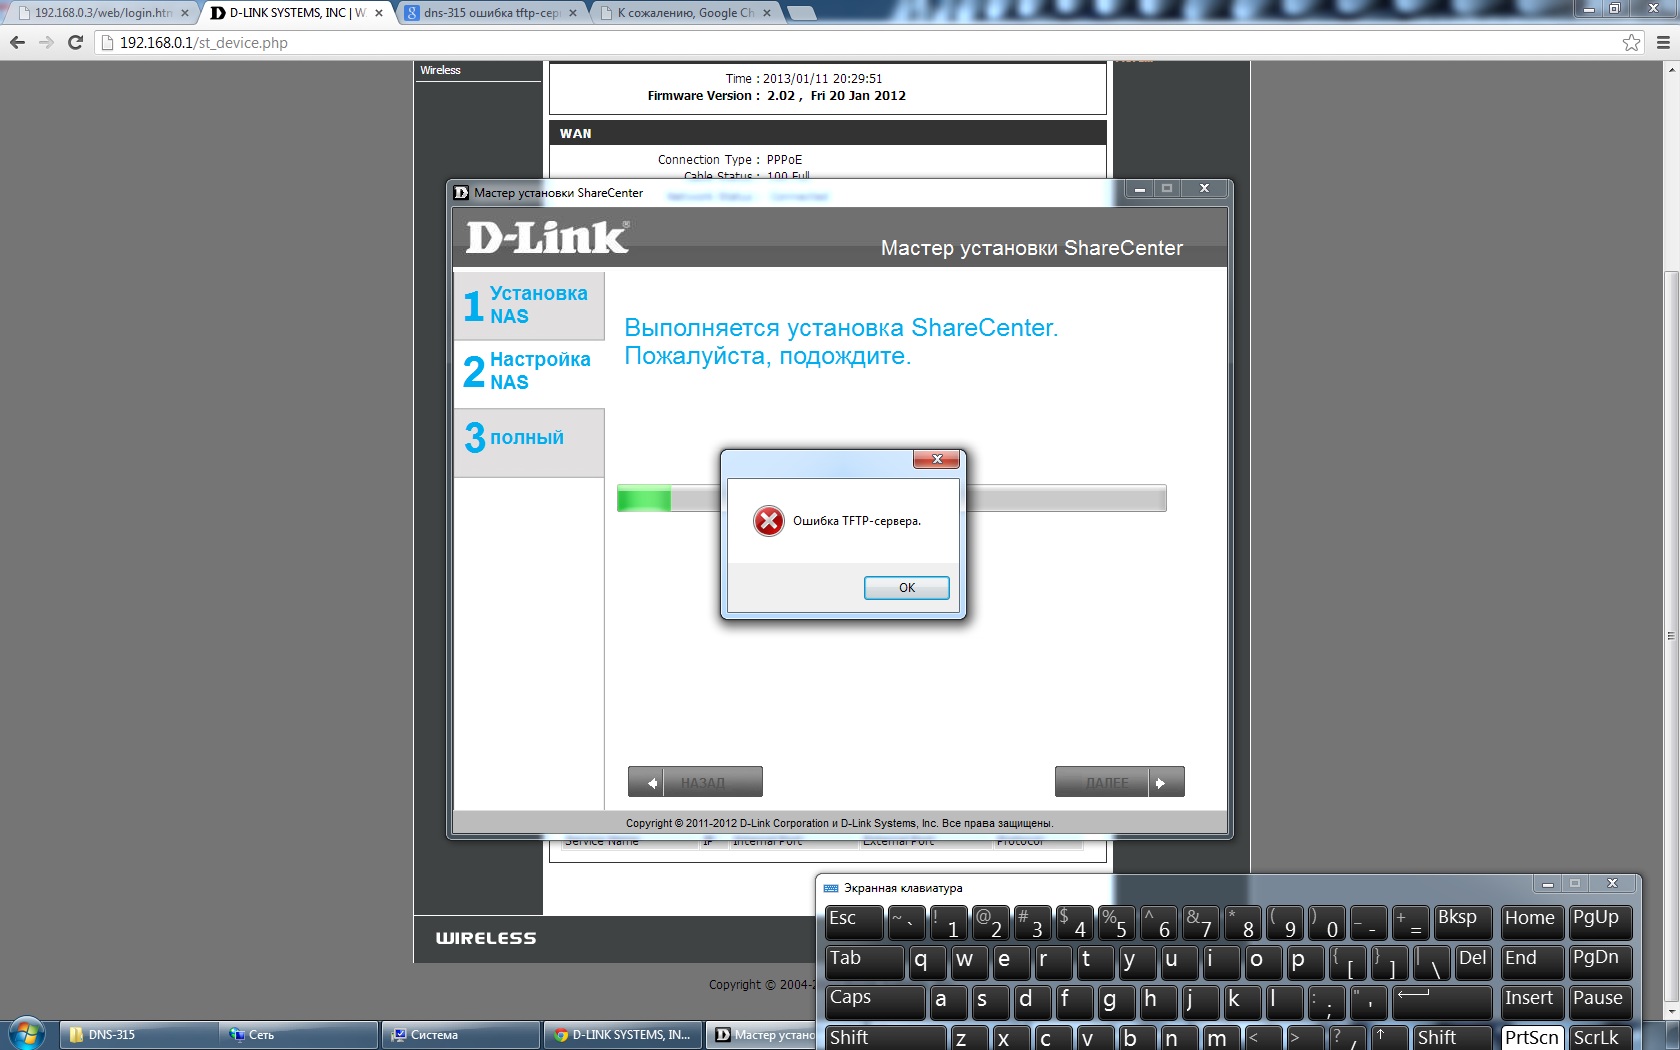Open a new browser tab
1680x1050 pixels.
coord(801,13)
